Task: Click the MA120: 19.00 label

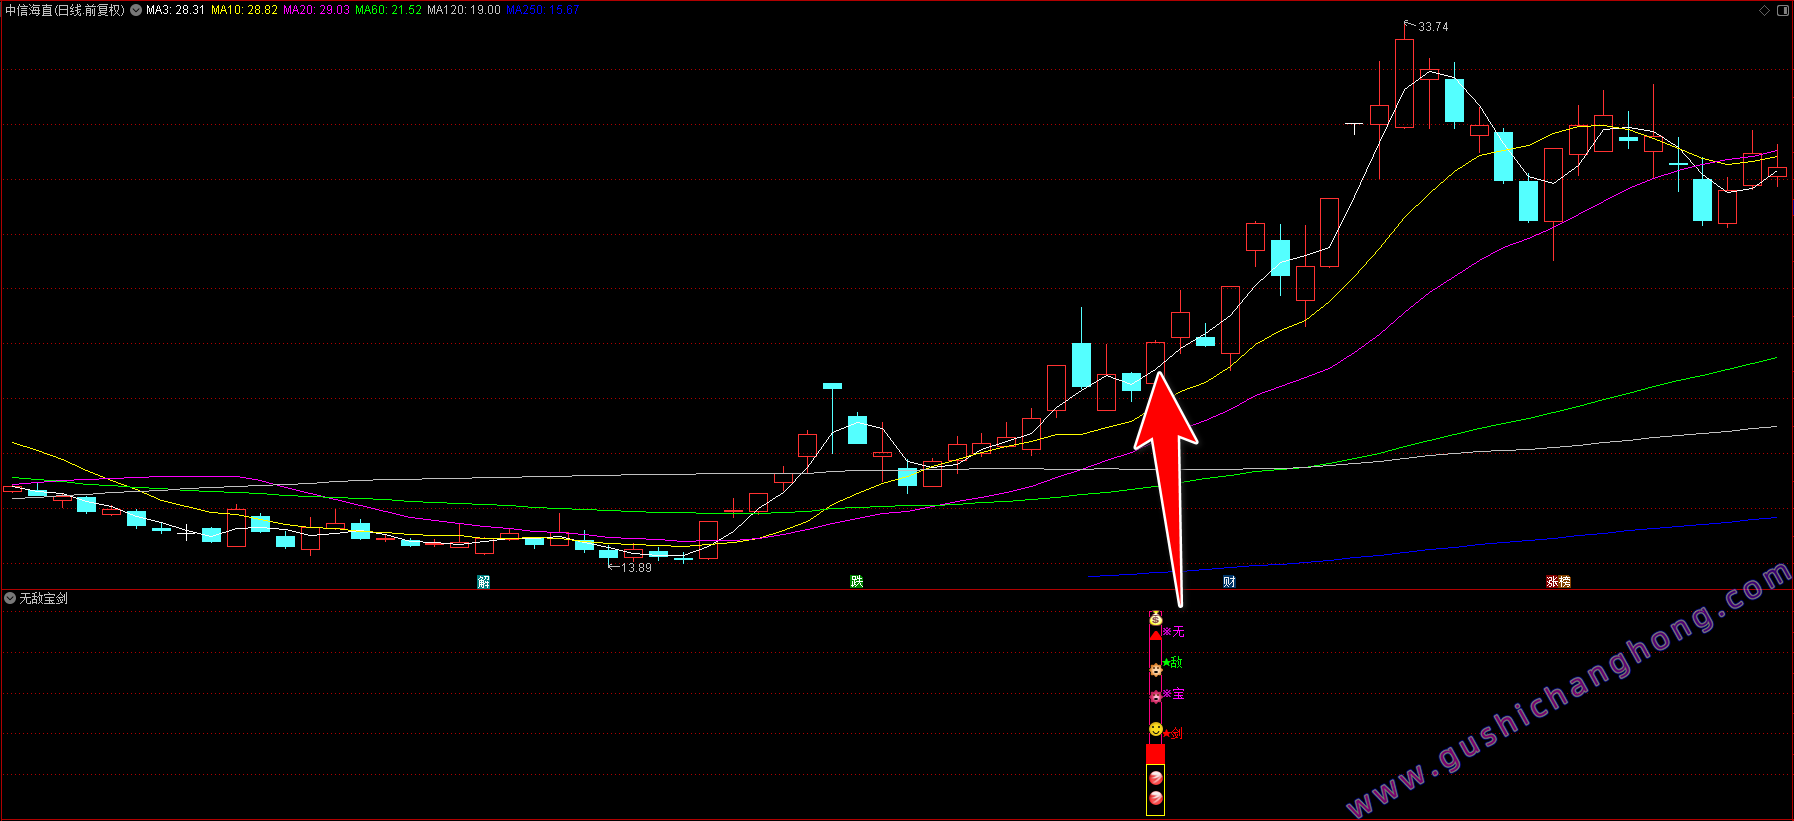Action: pyautogui.click(x=464, y=10)
